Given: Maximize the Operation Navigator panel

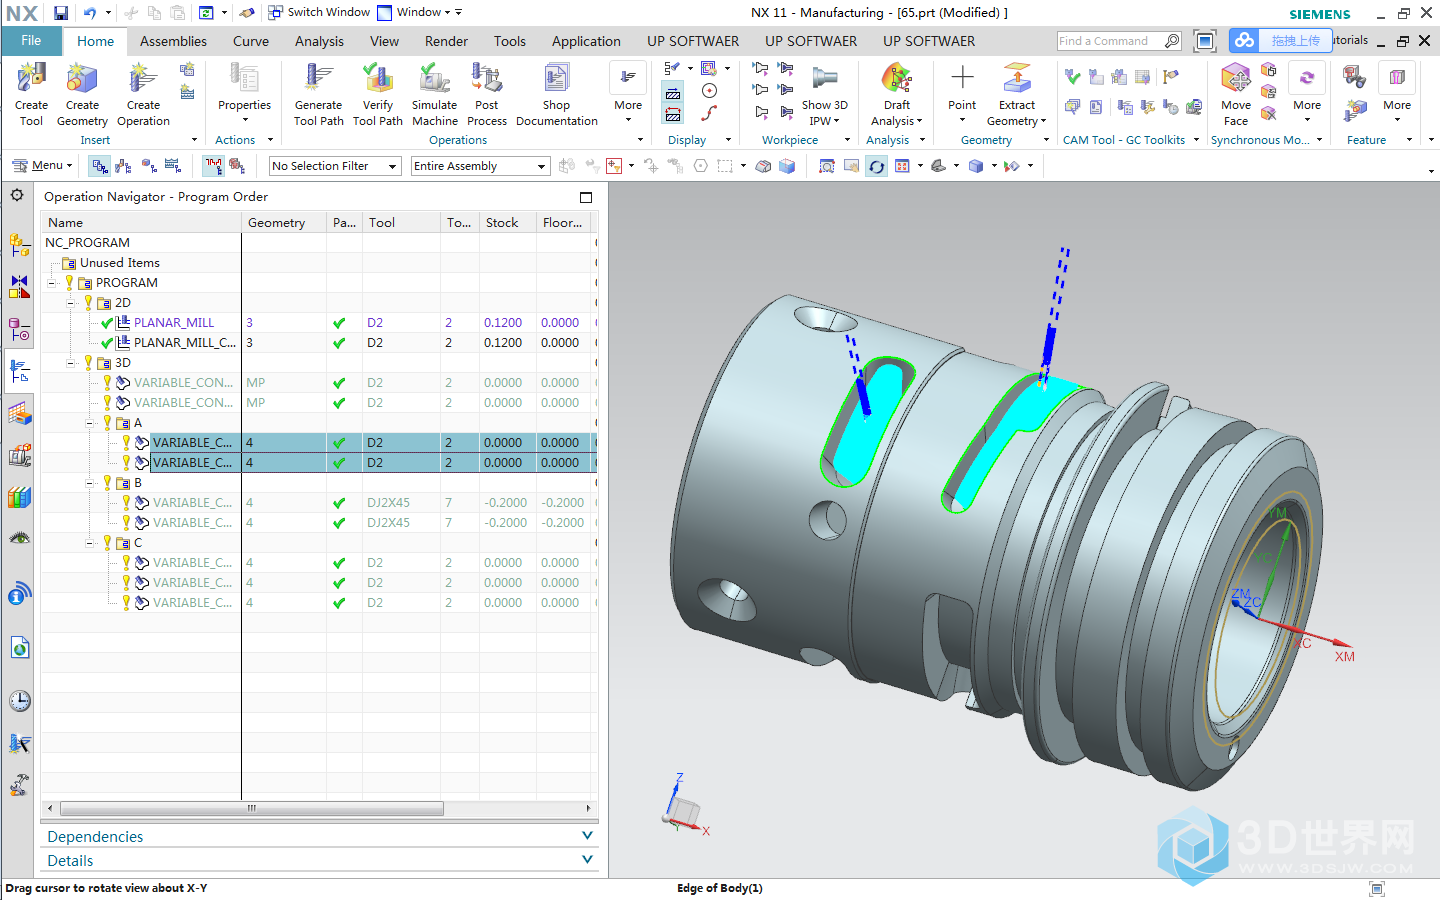Looking at the screenshot, I should [586, 197].
